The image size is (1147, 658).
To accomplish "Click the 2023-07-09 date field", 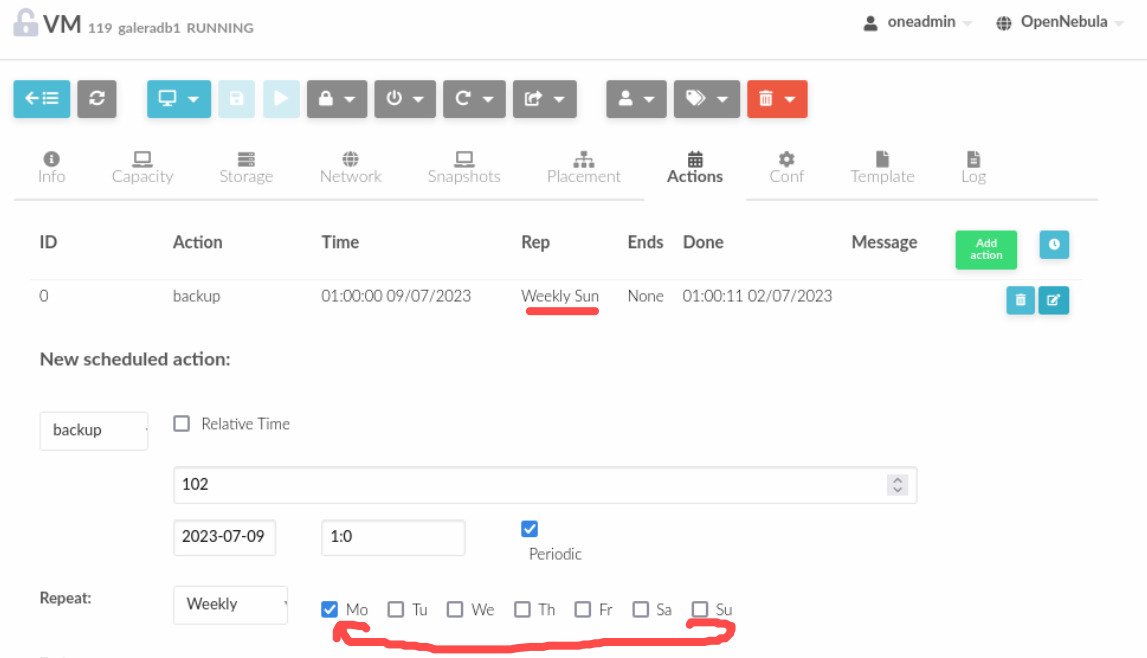I will [224, 537].
